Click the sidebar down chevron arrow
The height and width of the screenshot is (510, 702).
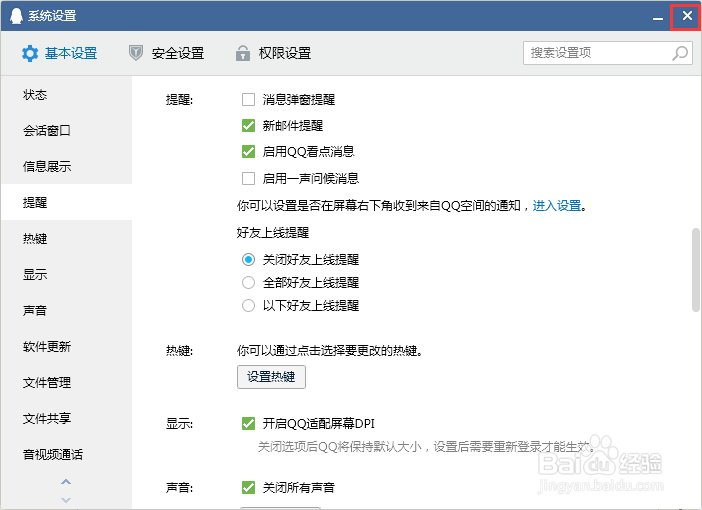[66, 500]
